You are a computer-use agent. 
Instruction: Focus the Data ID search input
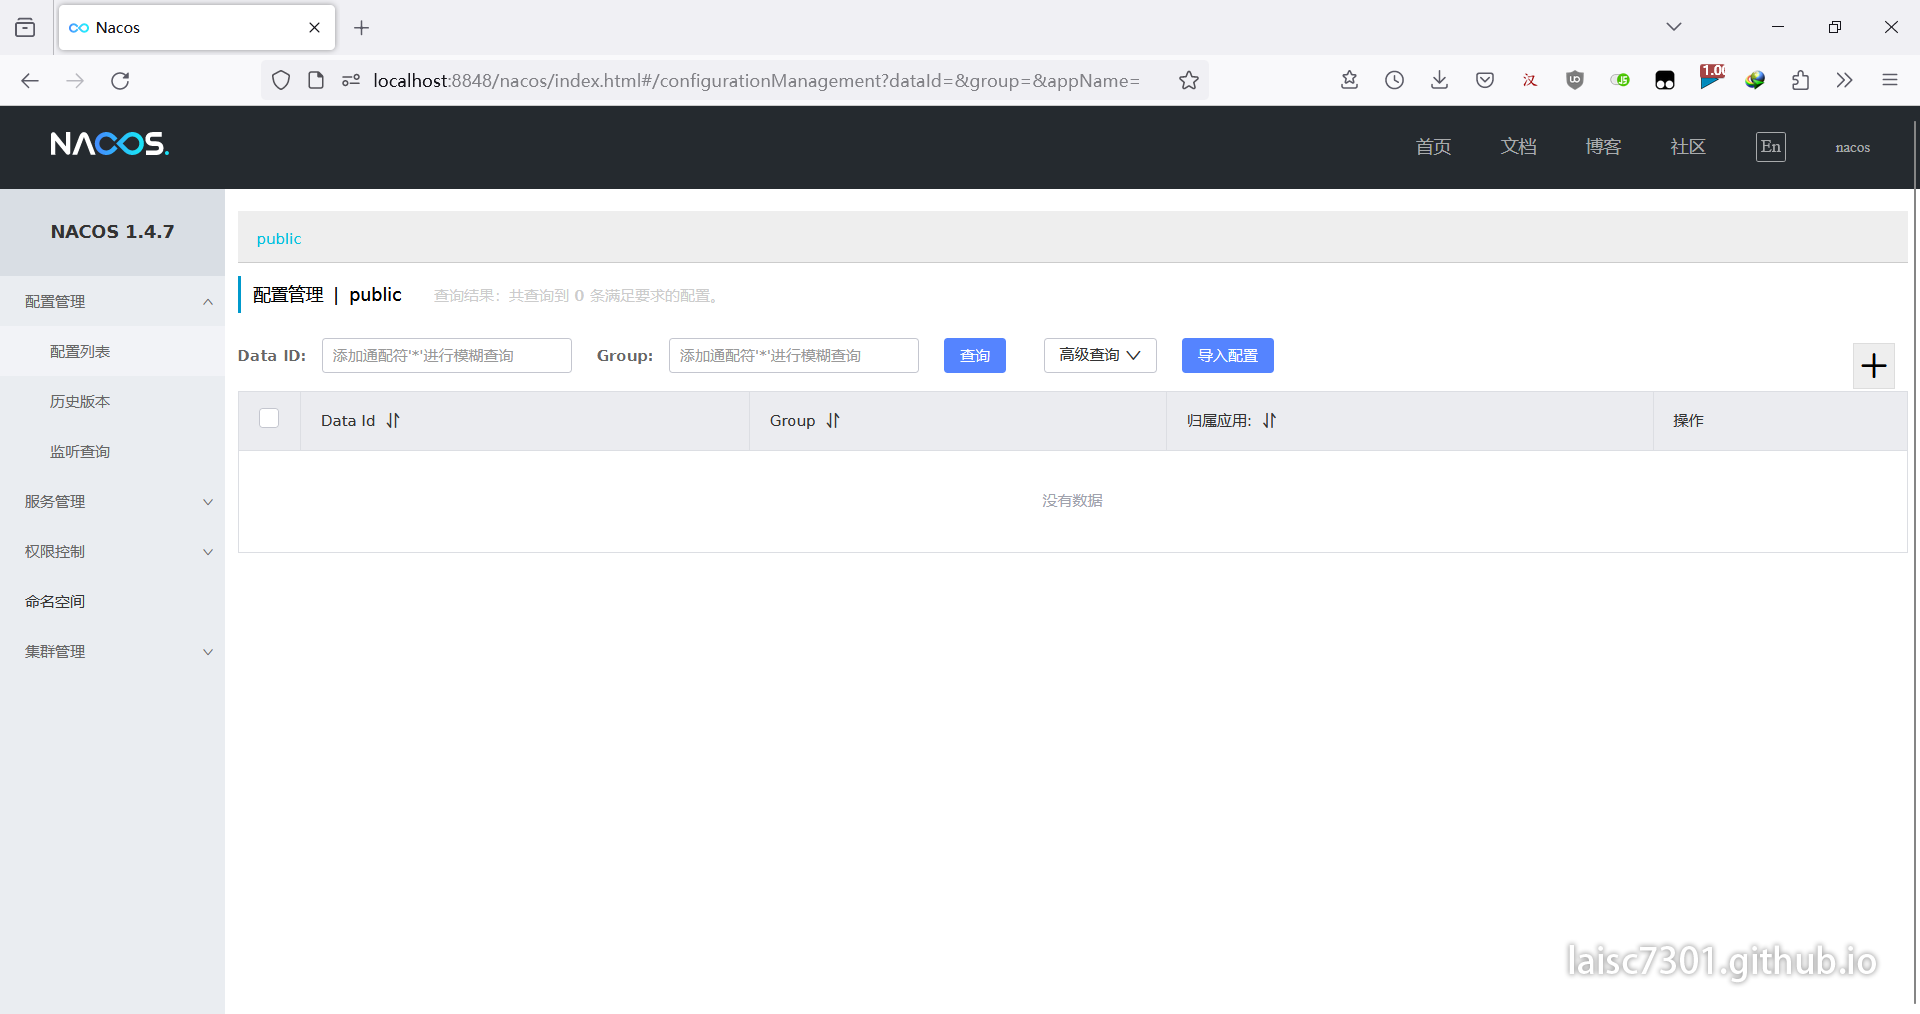coord(447,355)
